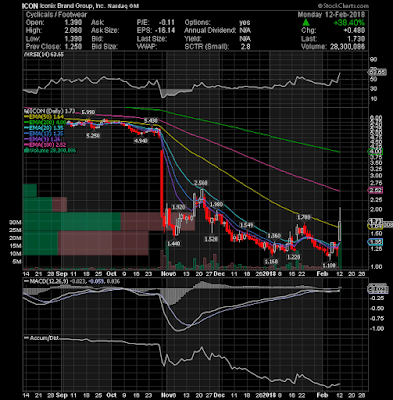Select the 2.560 peak price label
393x400 pixels.
pos(201,183)
